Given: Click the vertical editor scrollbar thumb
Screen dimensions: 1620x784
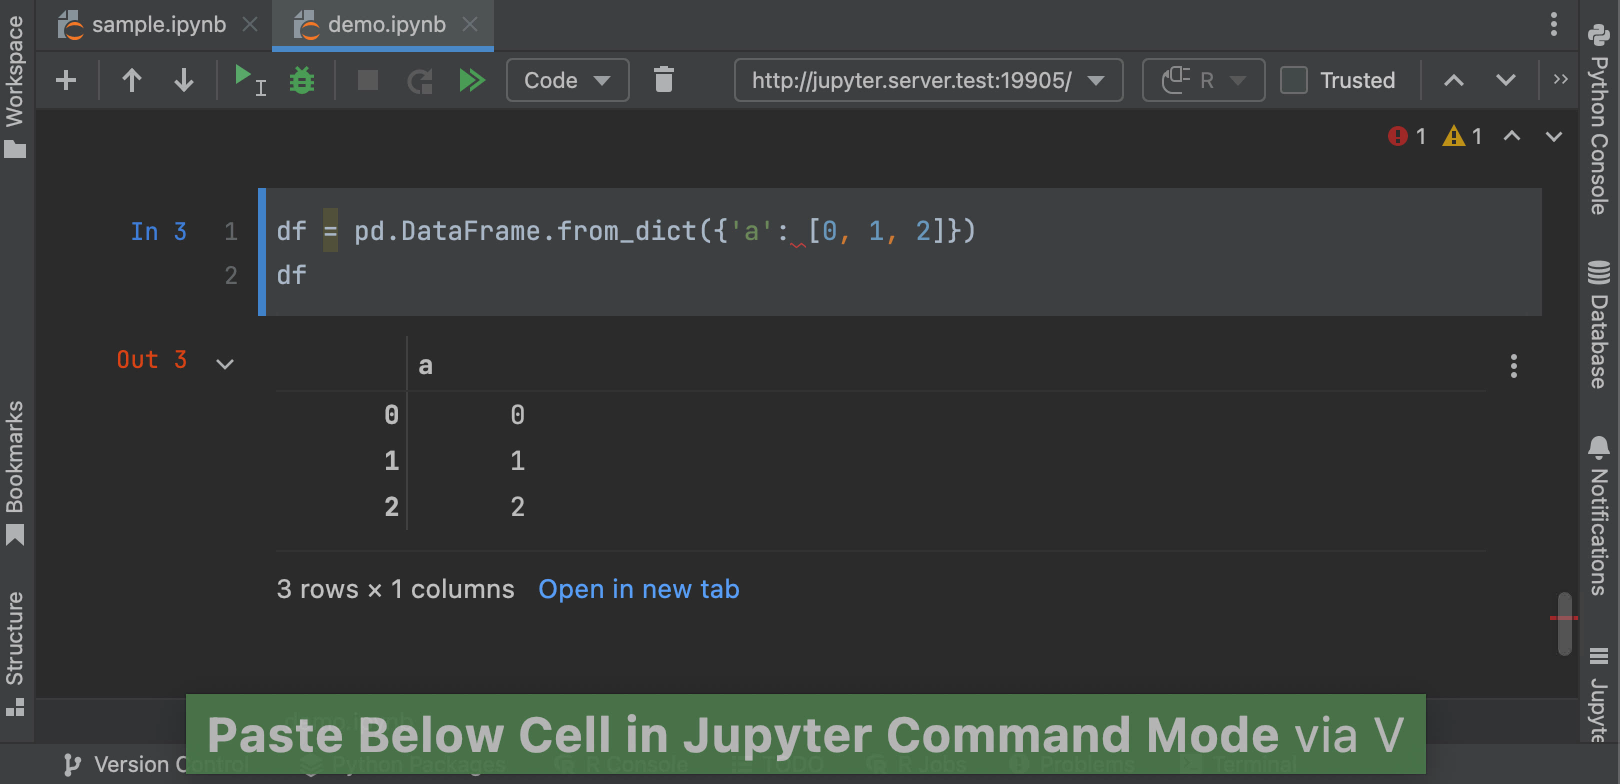Looking at the screenshot, I should tap(1565, 625).
